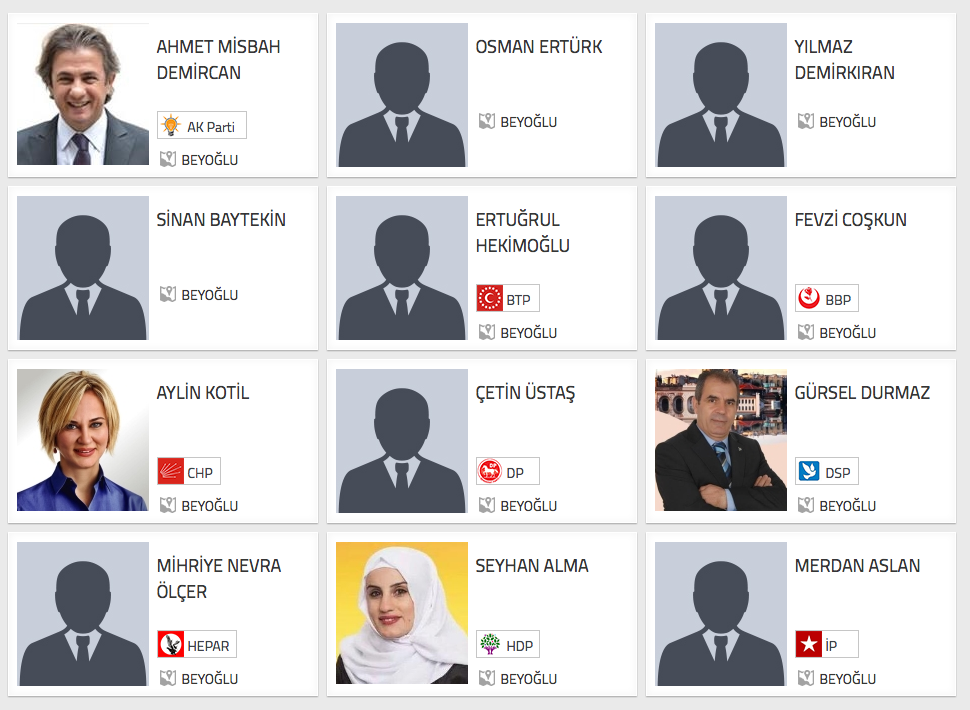The height and width of the screenshot is (710, 970).
Task: Open Gürsel Durmaz's photo thumbnail
Action: 721,440
